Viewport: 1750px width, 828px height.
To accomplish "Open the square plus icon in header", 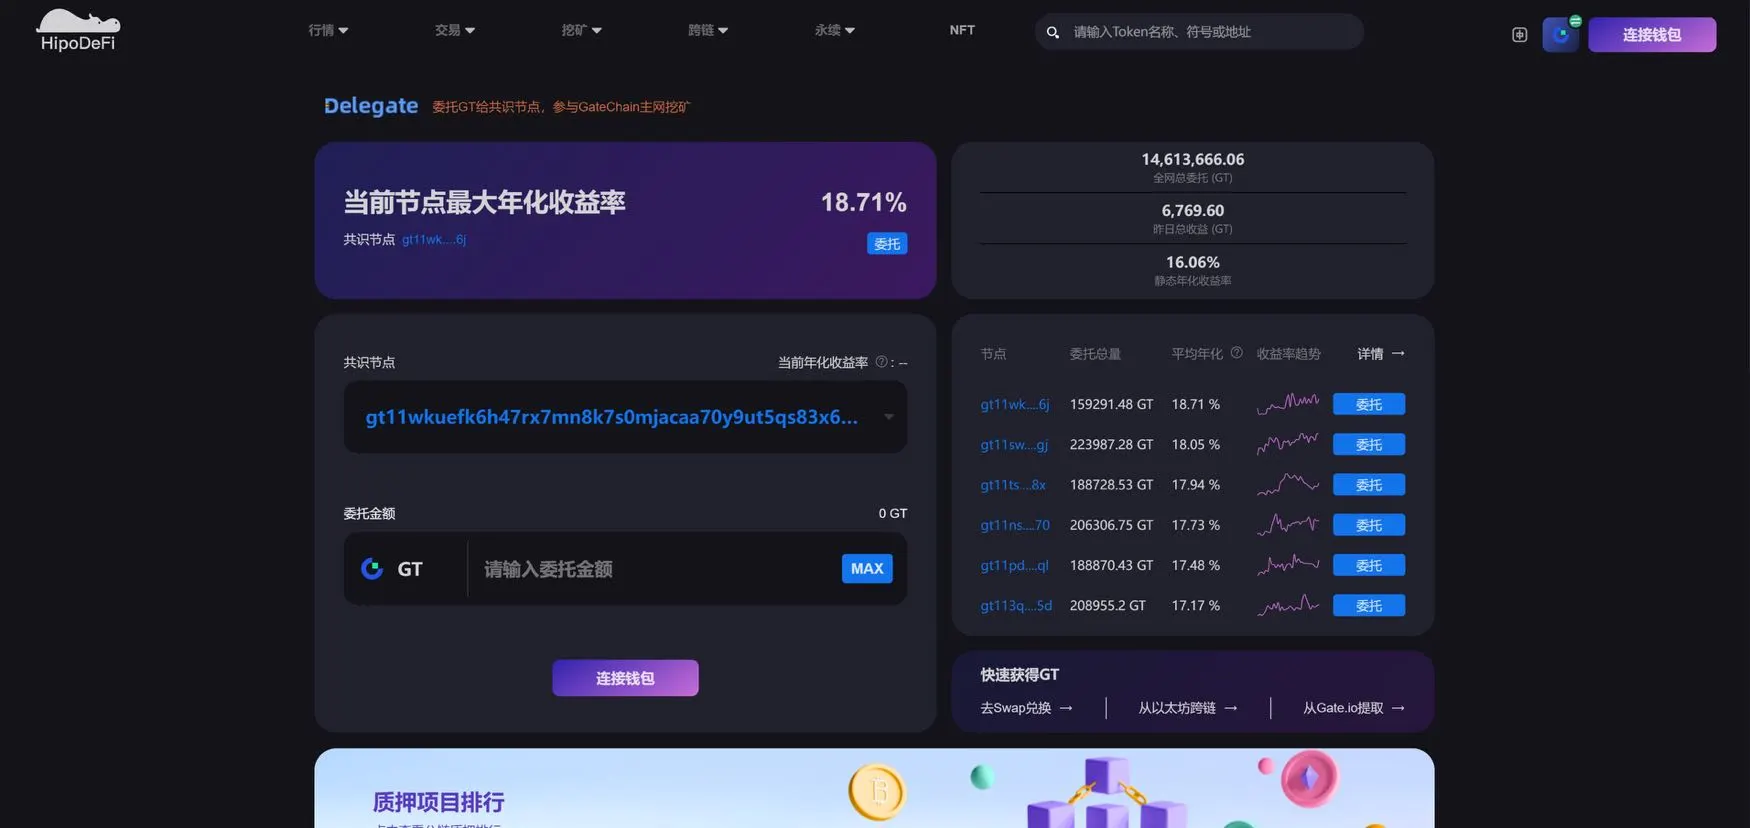I will [x=1519, y=35].
